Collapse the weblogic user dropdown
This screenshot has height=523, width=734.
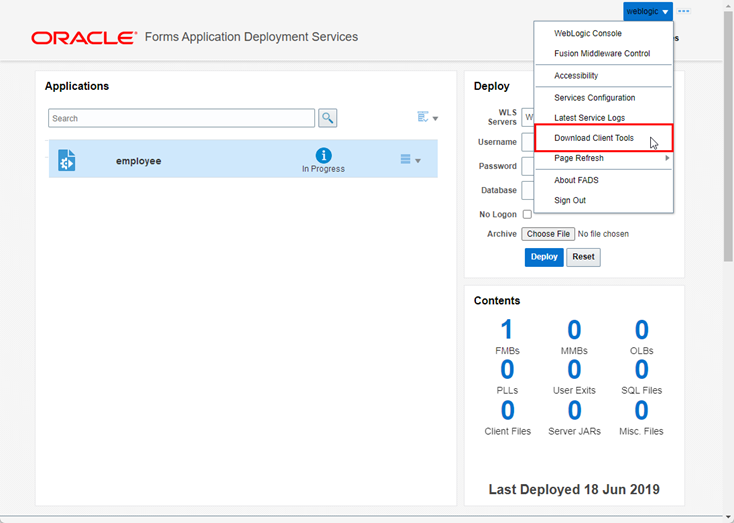pyautogui.click(x=648, y=11)
